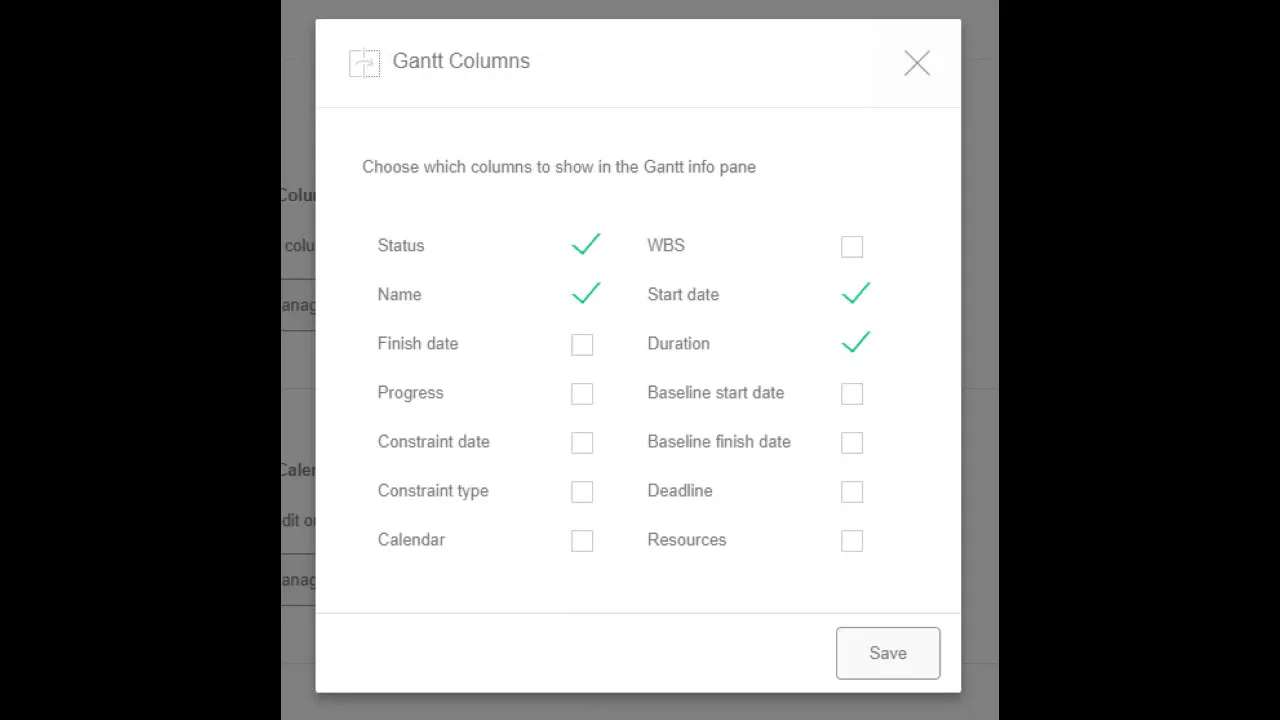1280x720 pixels.
Task: Click the Baseline finish date label
Action: (718, 441)
